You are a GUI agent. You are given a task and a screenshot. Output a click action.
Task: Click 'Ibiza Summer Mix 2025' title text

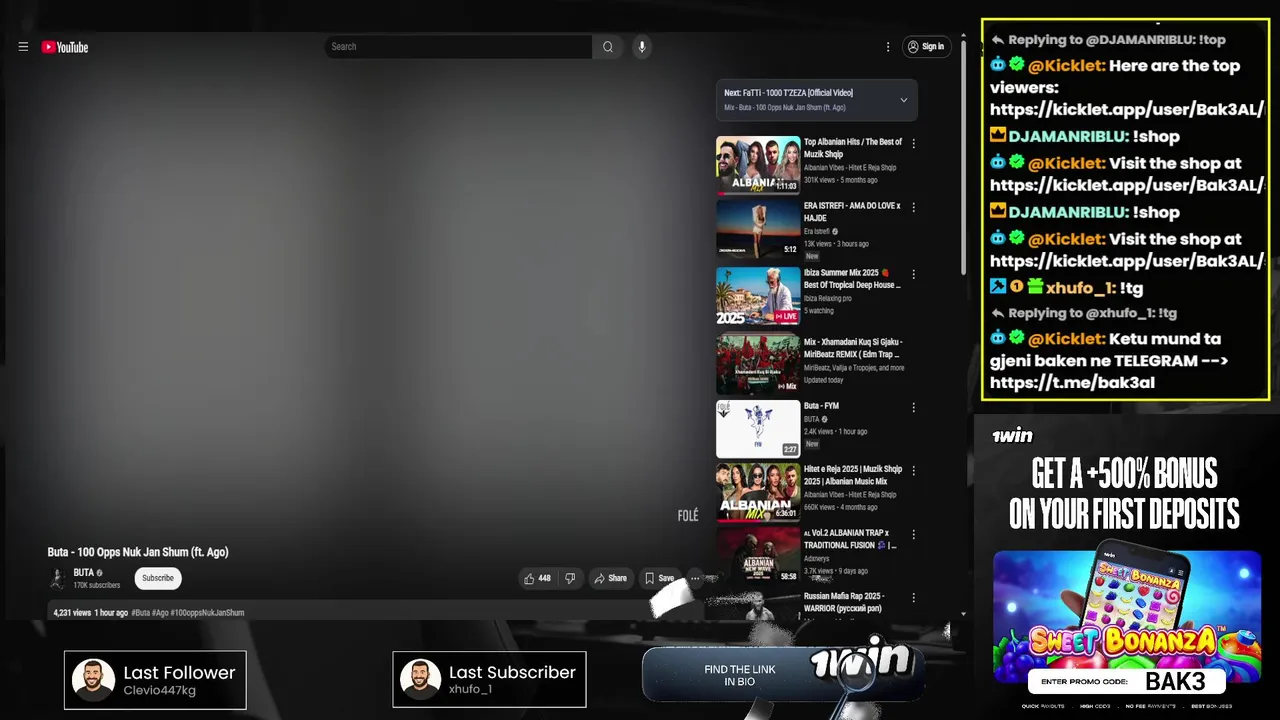tap(852, 278)
